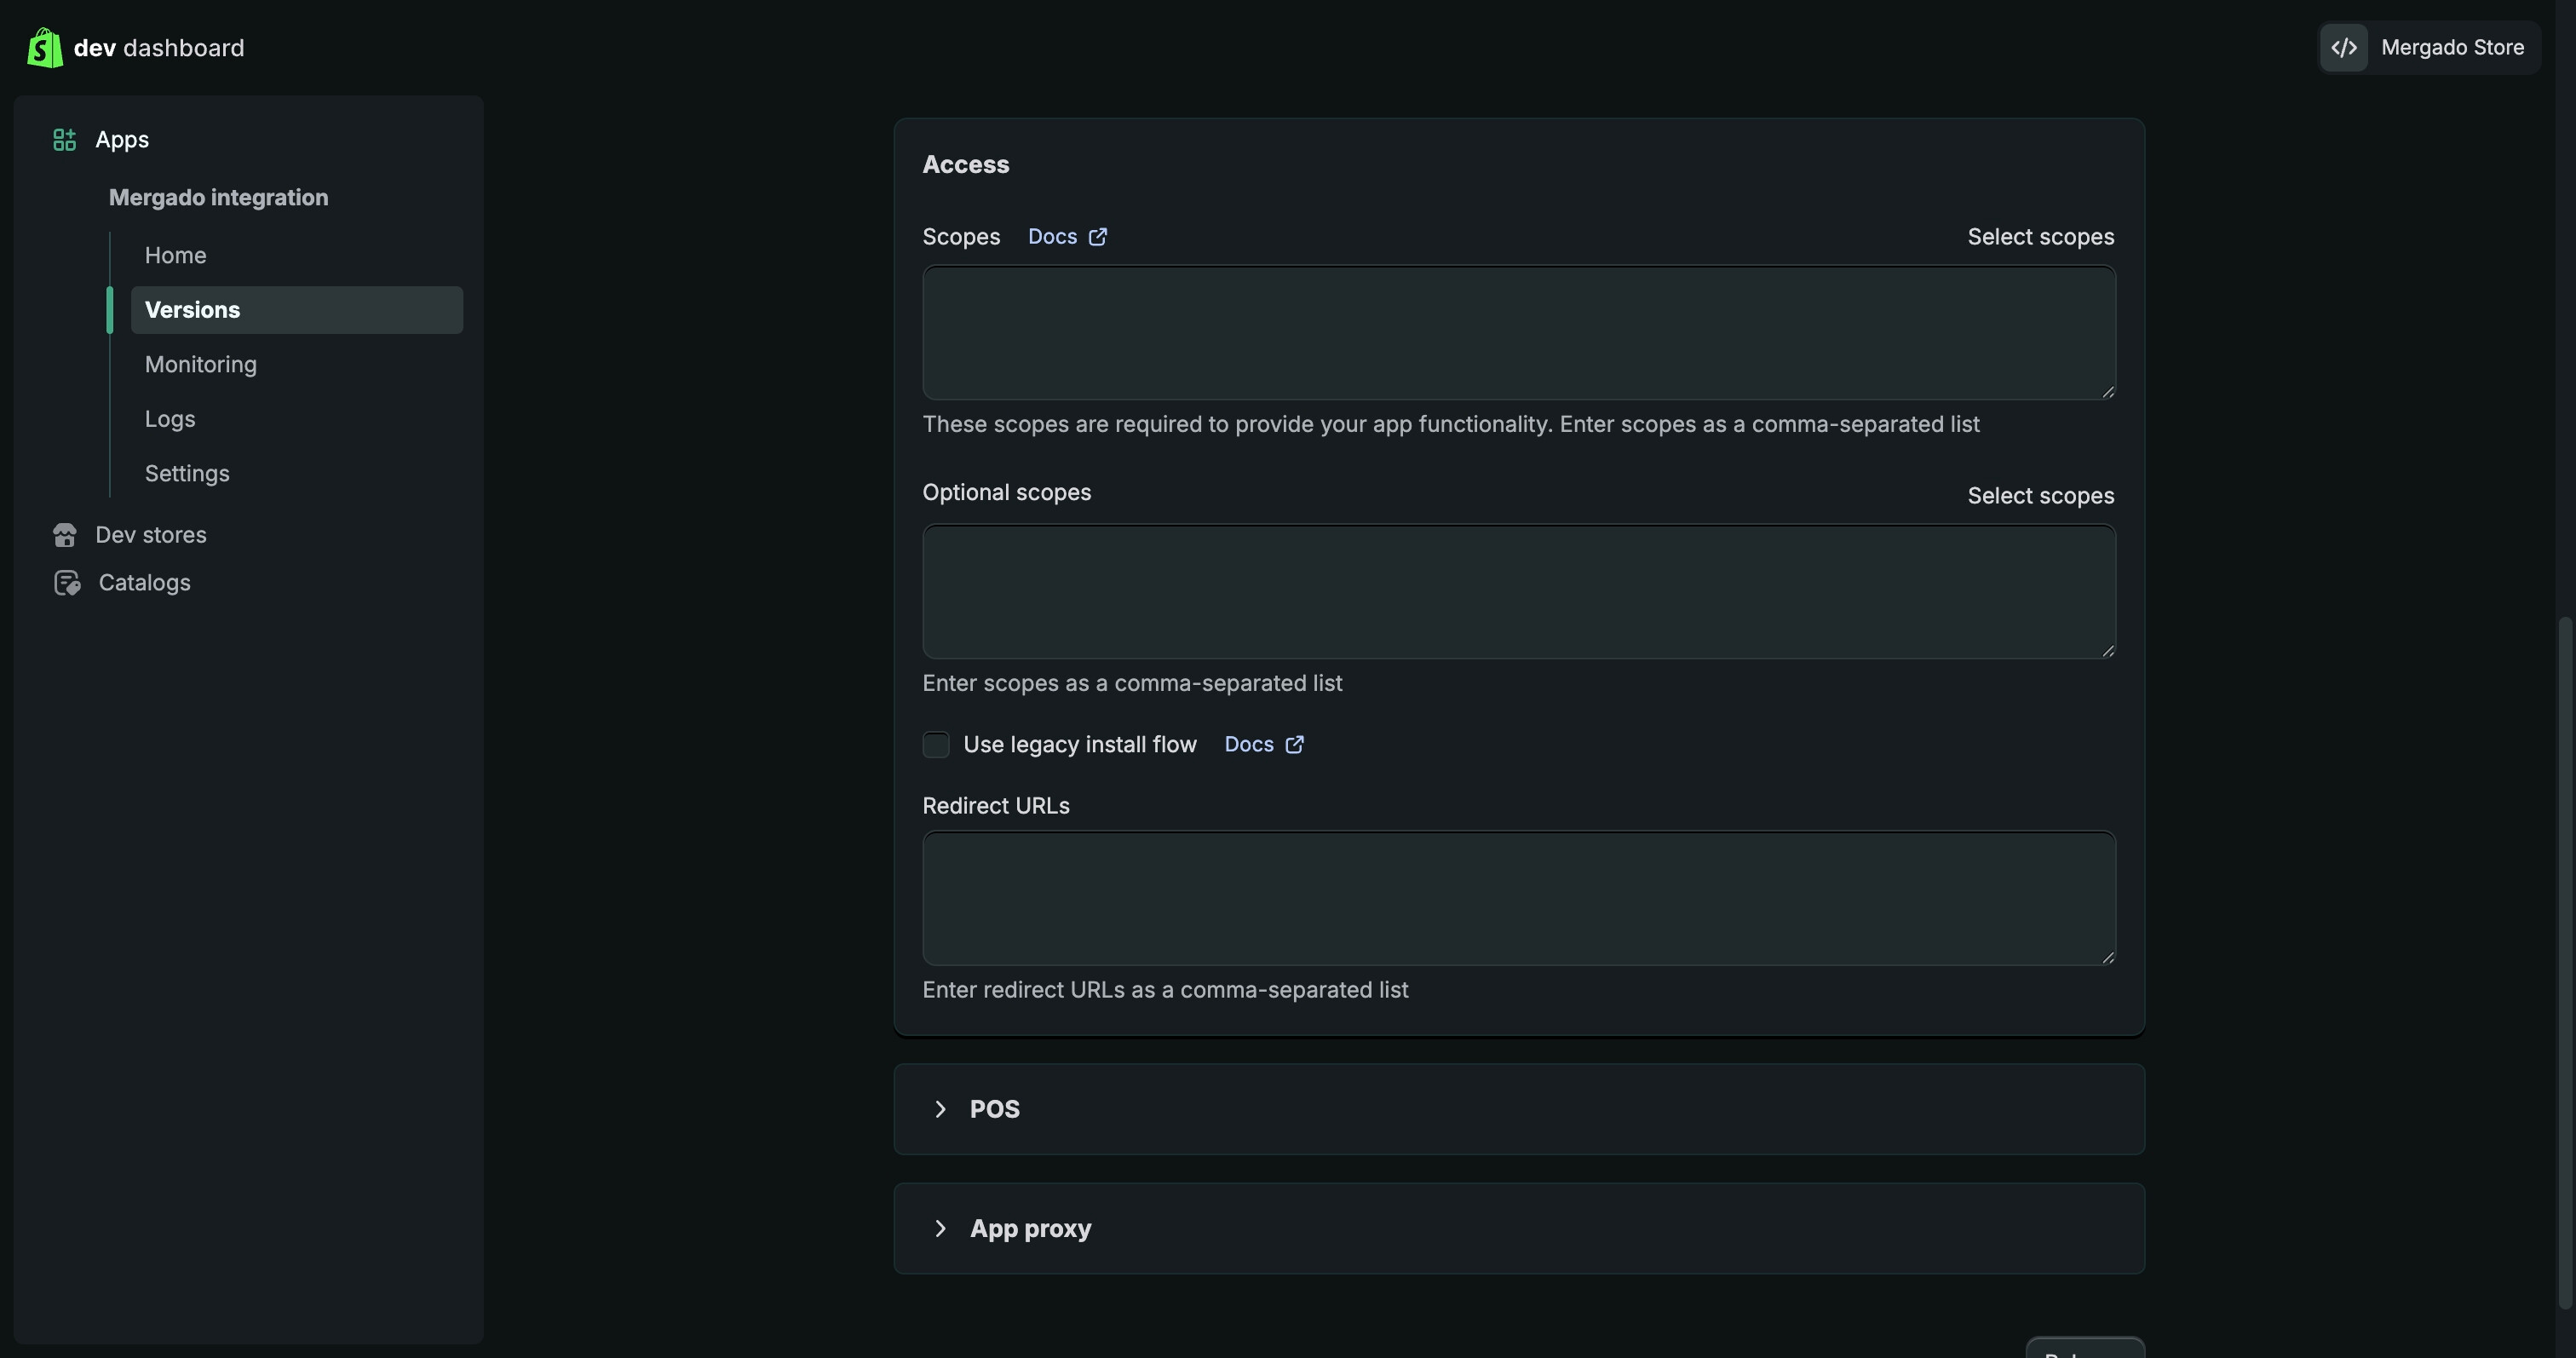Screen dimensions: 2576x1358
Task: Open external link icon beside legacy install Docs
Action: pyautogui.click(x=1294, y=745)
